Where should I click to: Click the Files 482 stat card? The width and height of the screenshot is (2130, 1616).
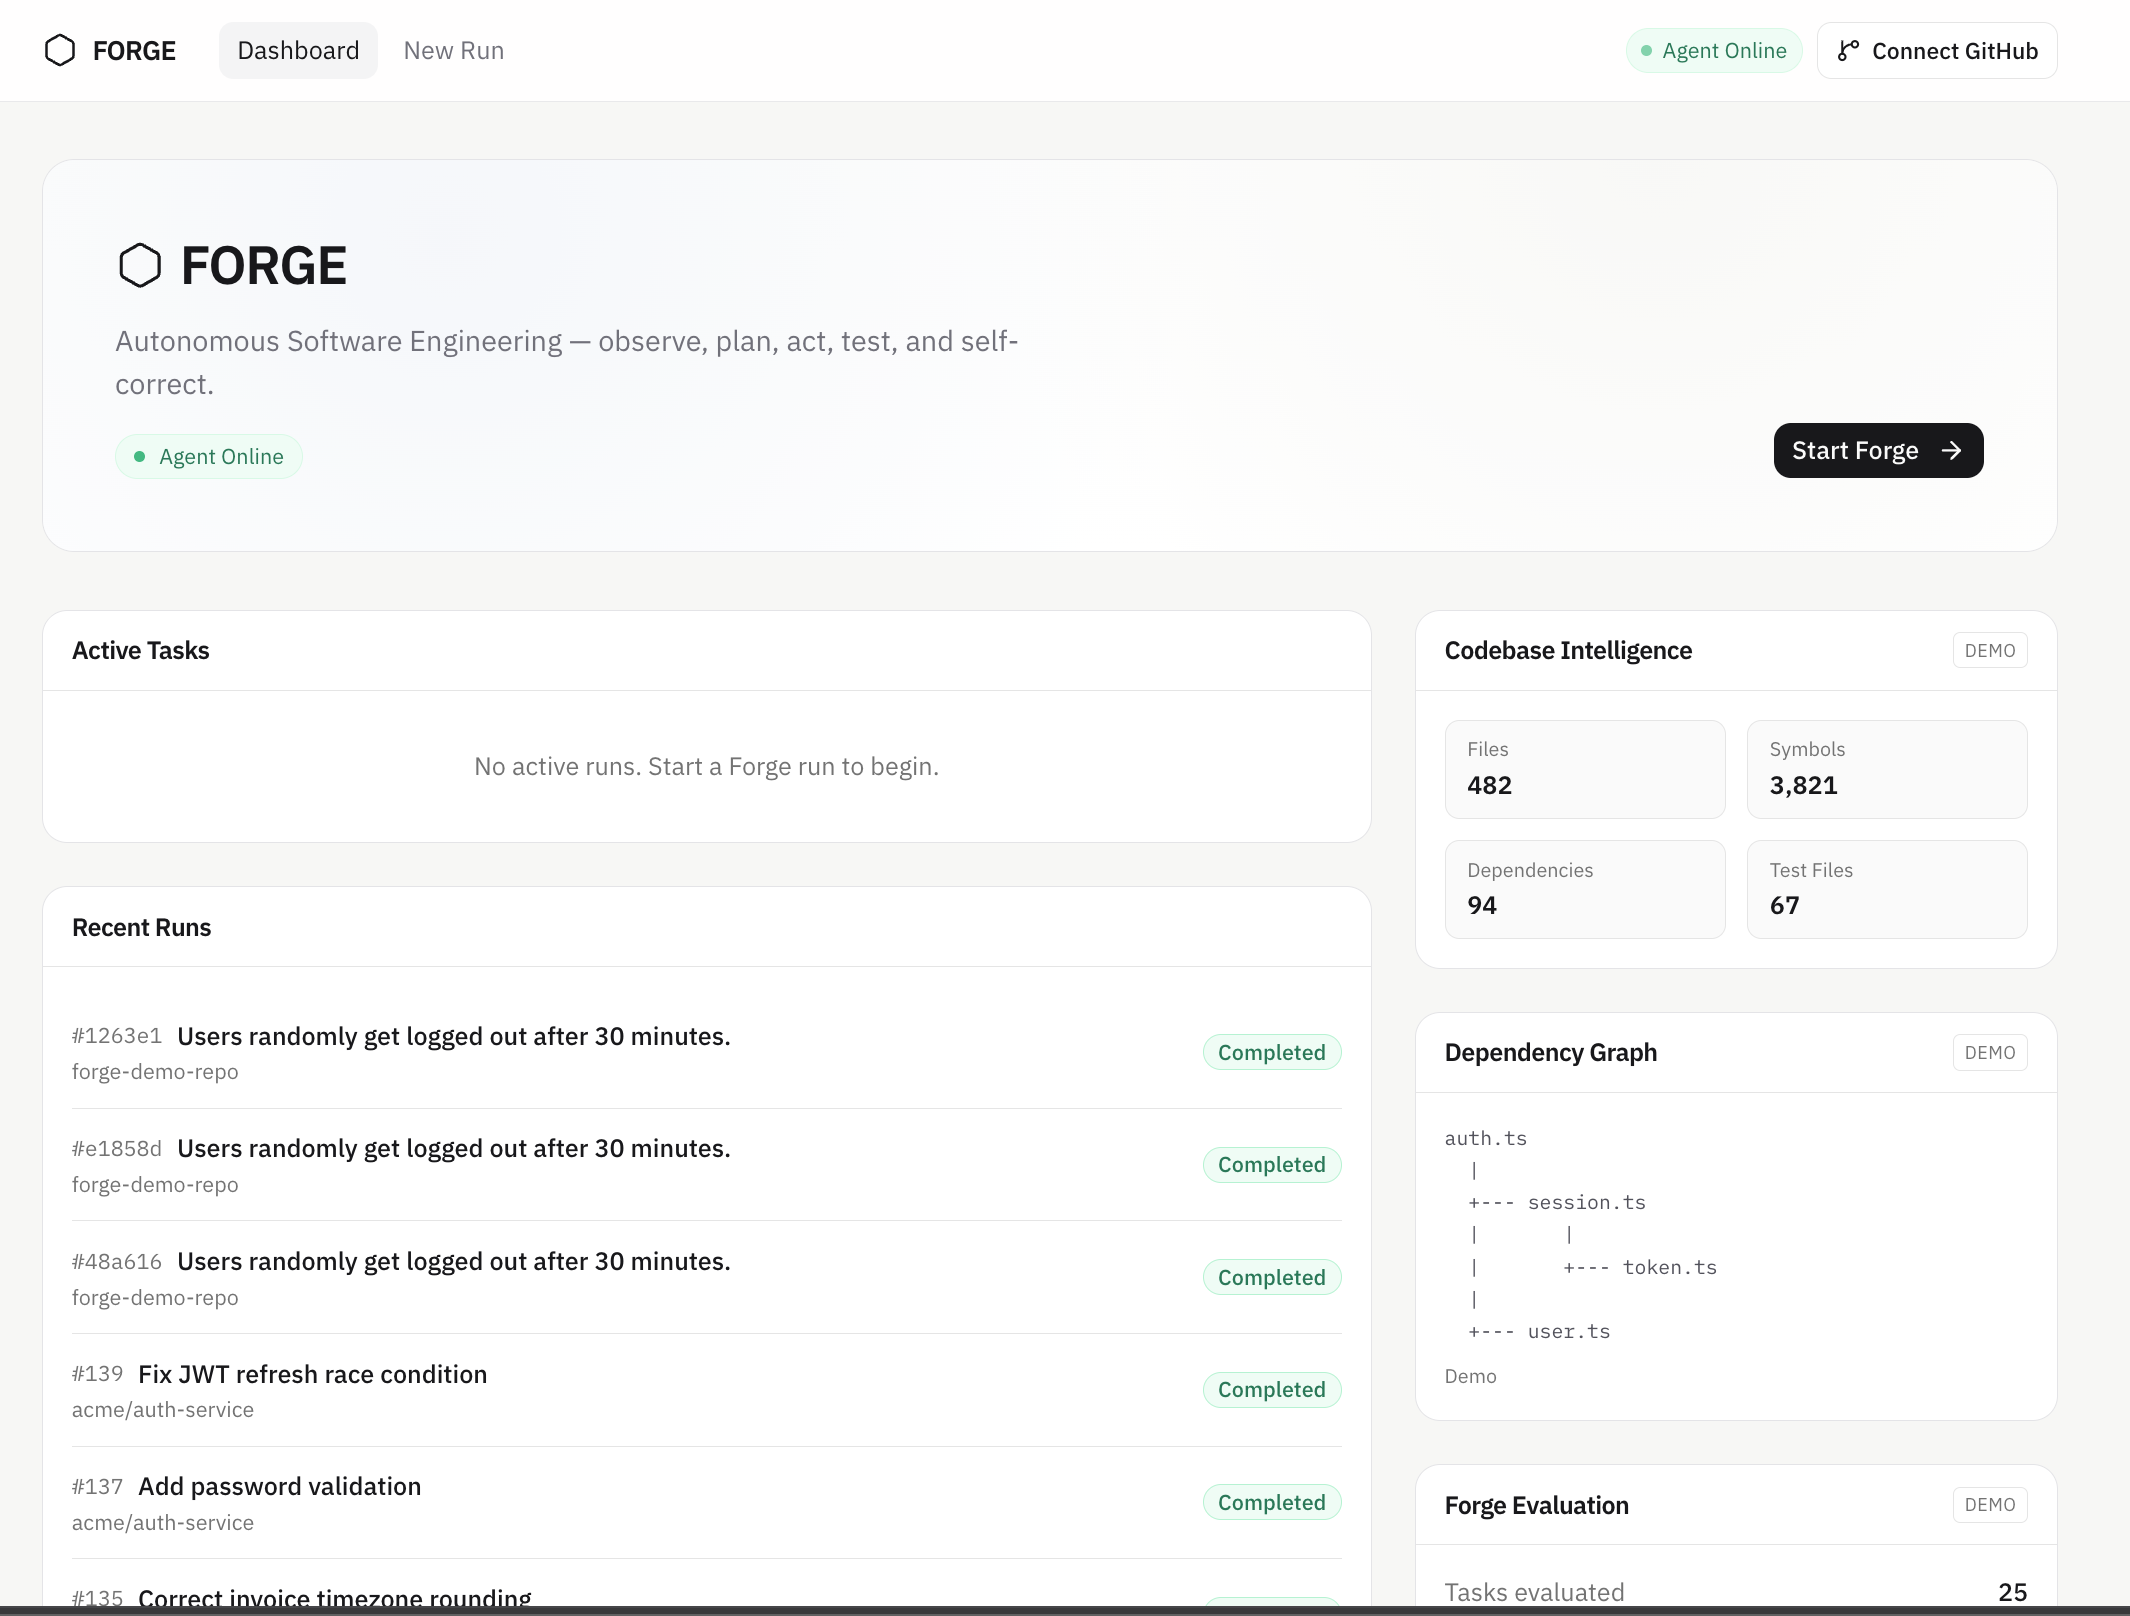point(1585,769)
